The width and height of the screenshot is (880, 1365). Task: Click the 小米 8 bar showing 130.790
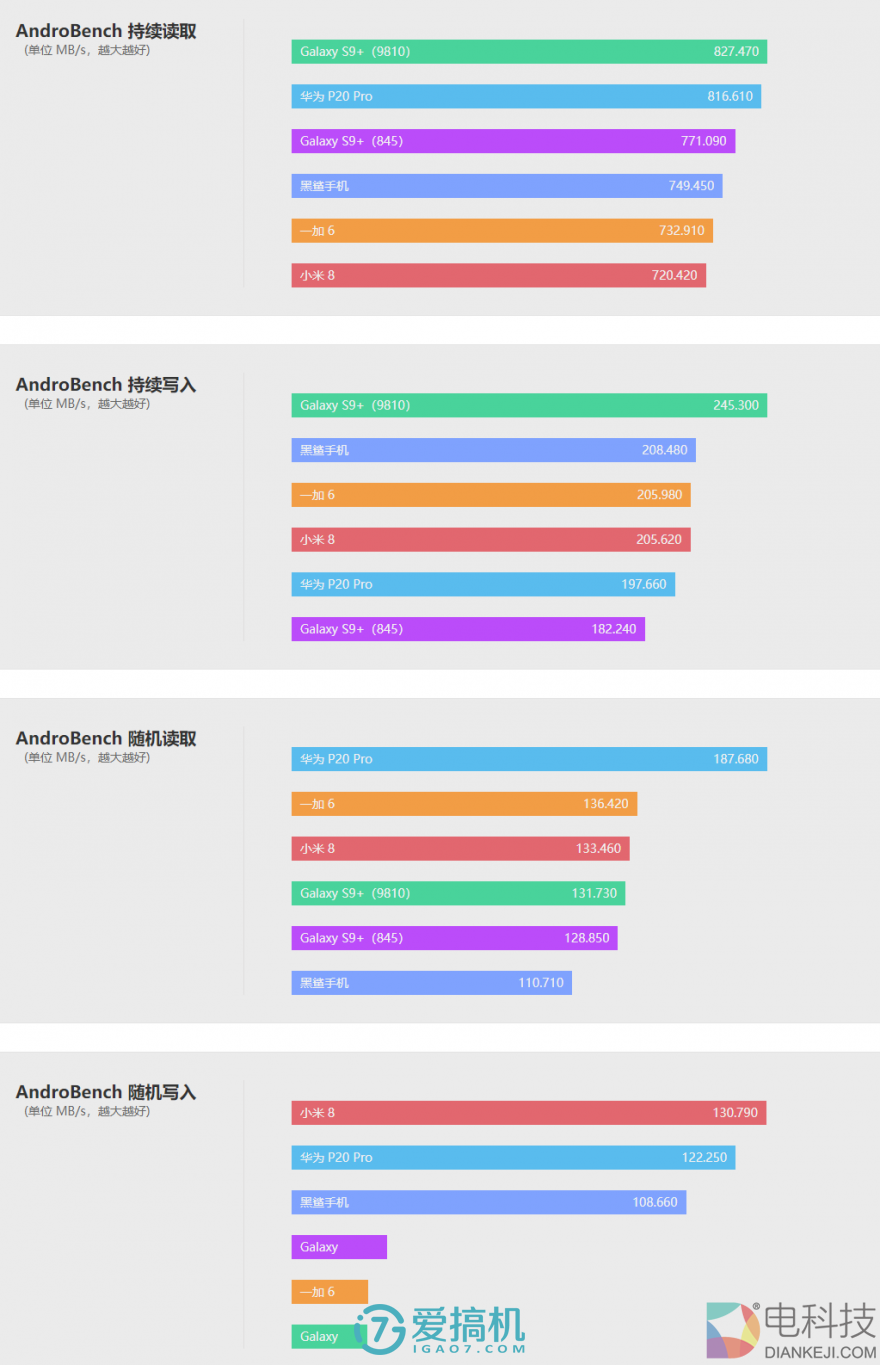(529, 1113)
